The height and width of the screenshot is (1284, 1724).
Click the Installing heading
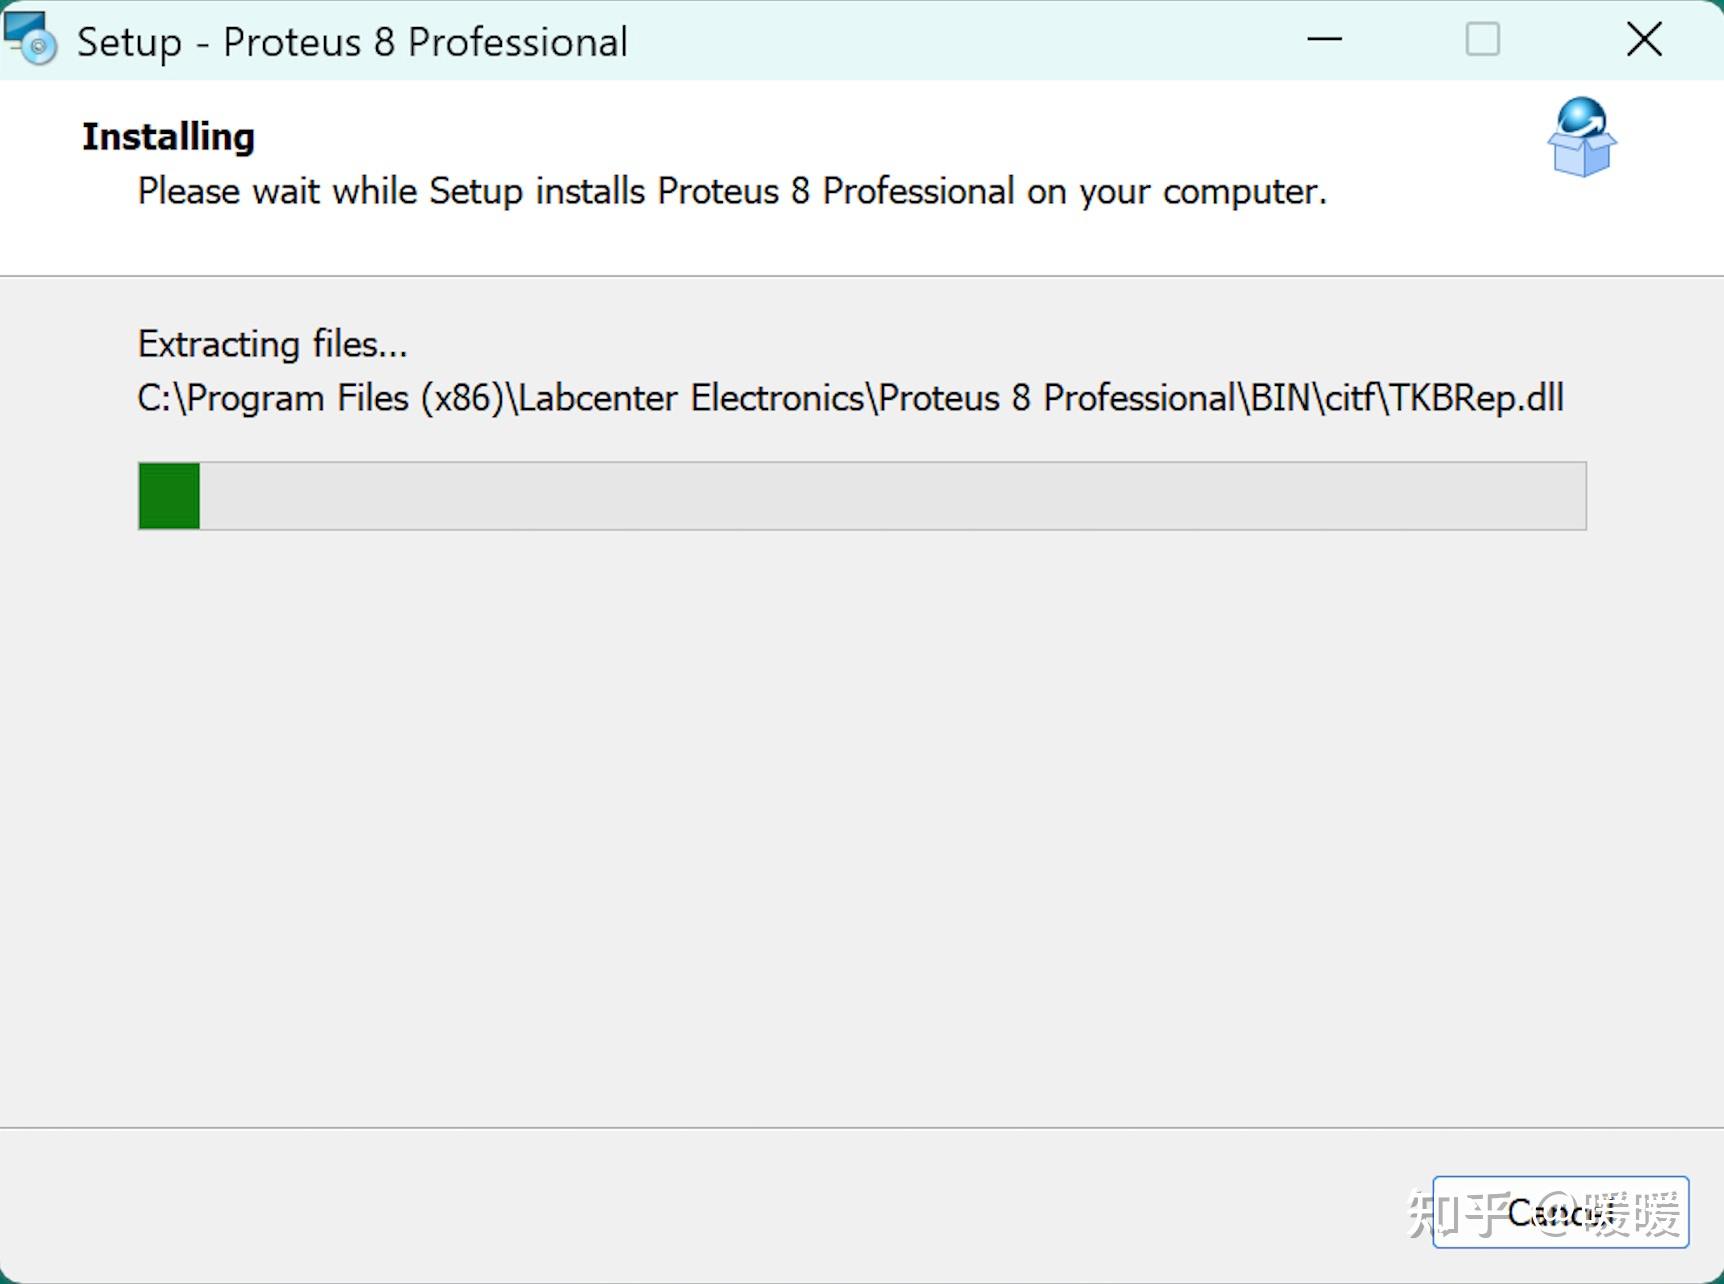coord(167,136)
